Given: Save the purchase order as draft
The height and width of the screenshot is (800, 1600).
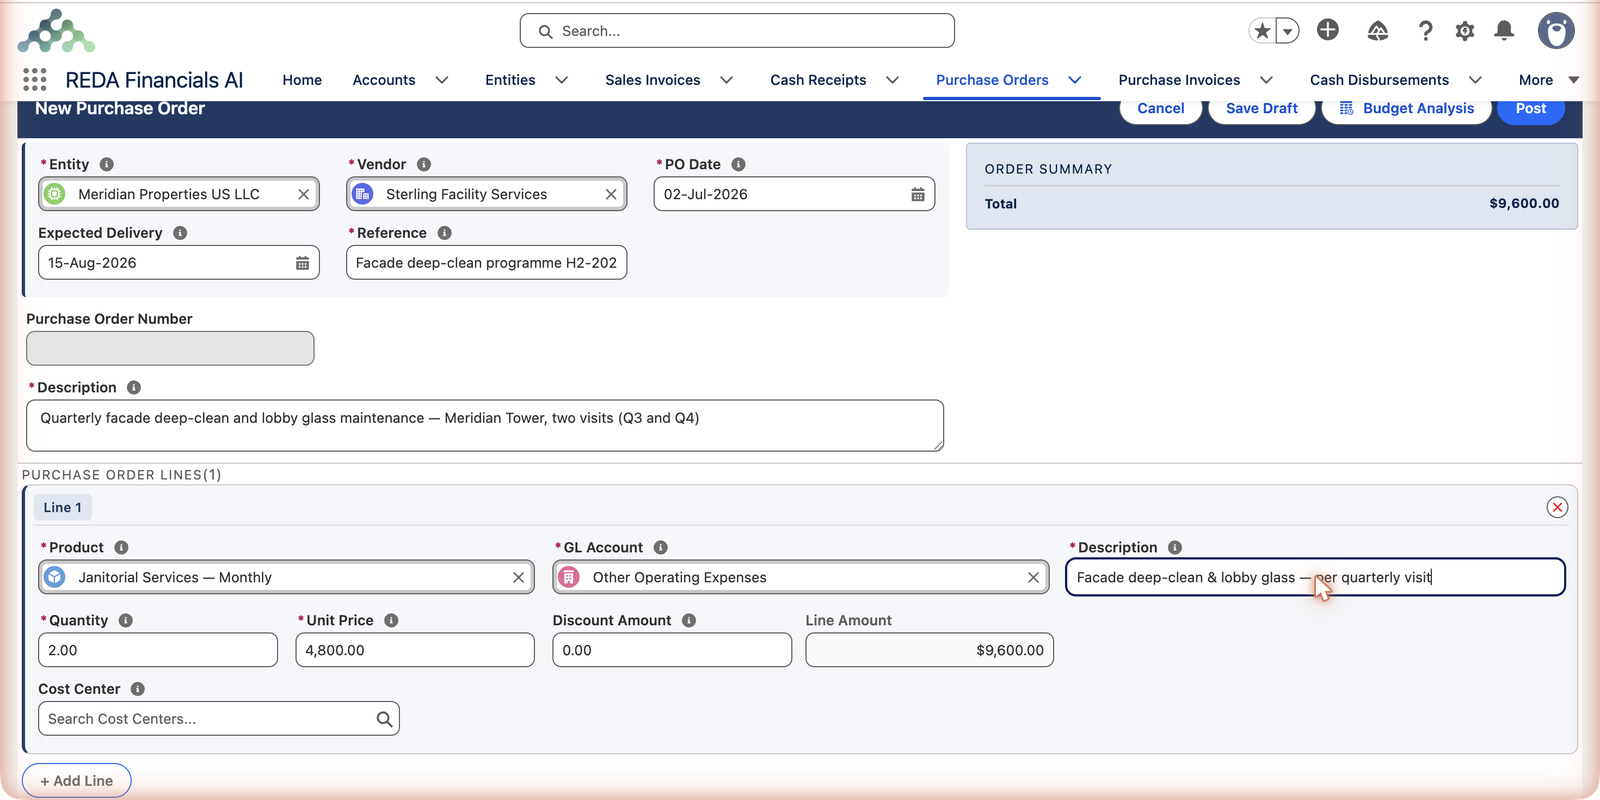Looking at the screenshot, I should tap(1262, 109).
